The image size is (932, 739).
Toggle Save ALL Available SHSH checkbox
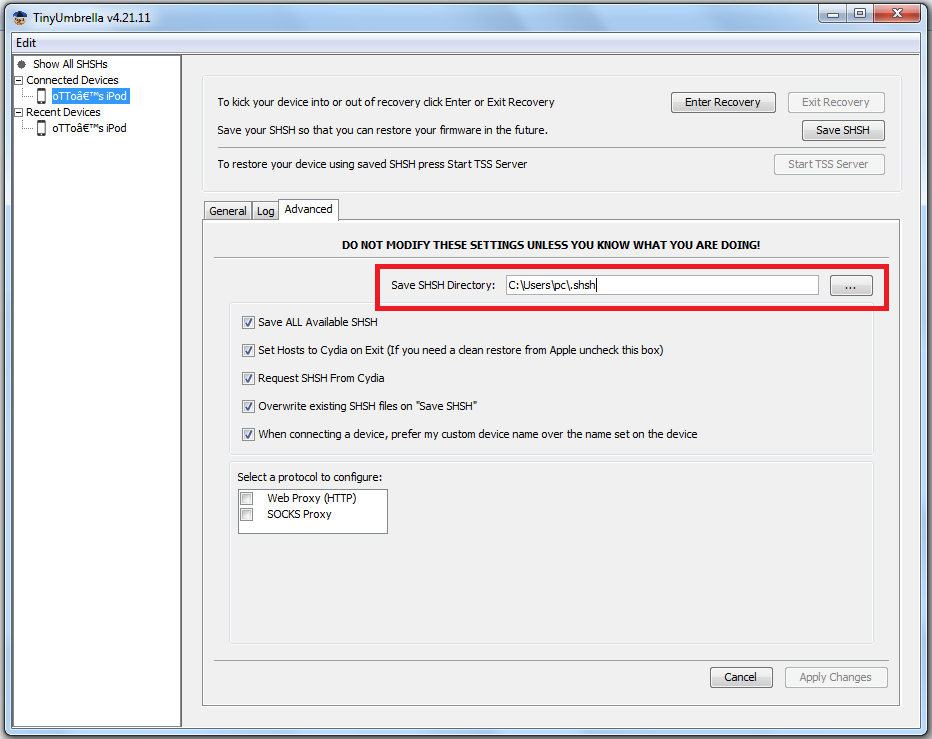[248, 322]
